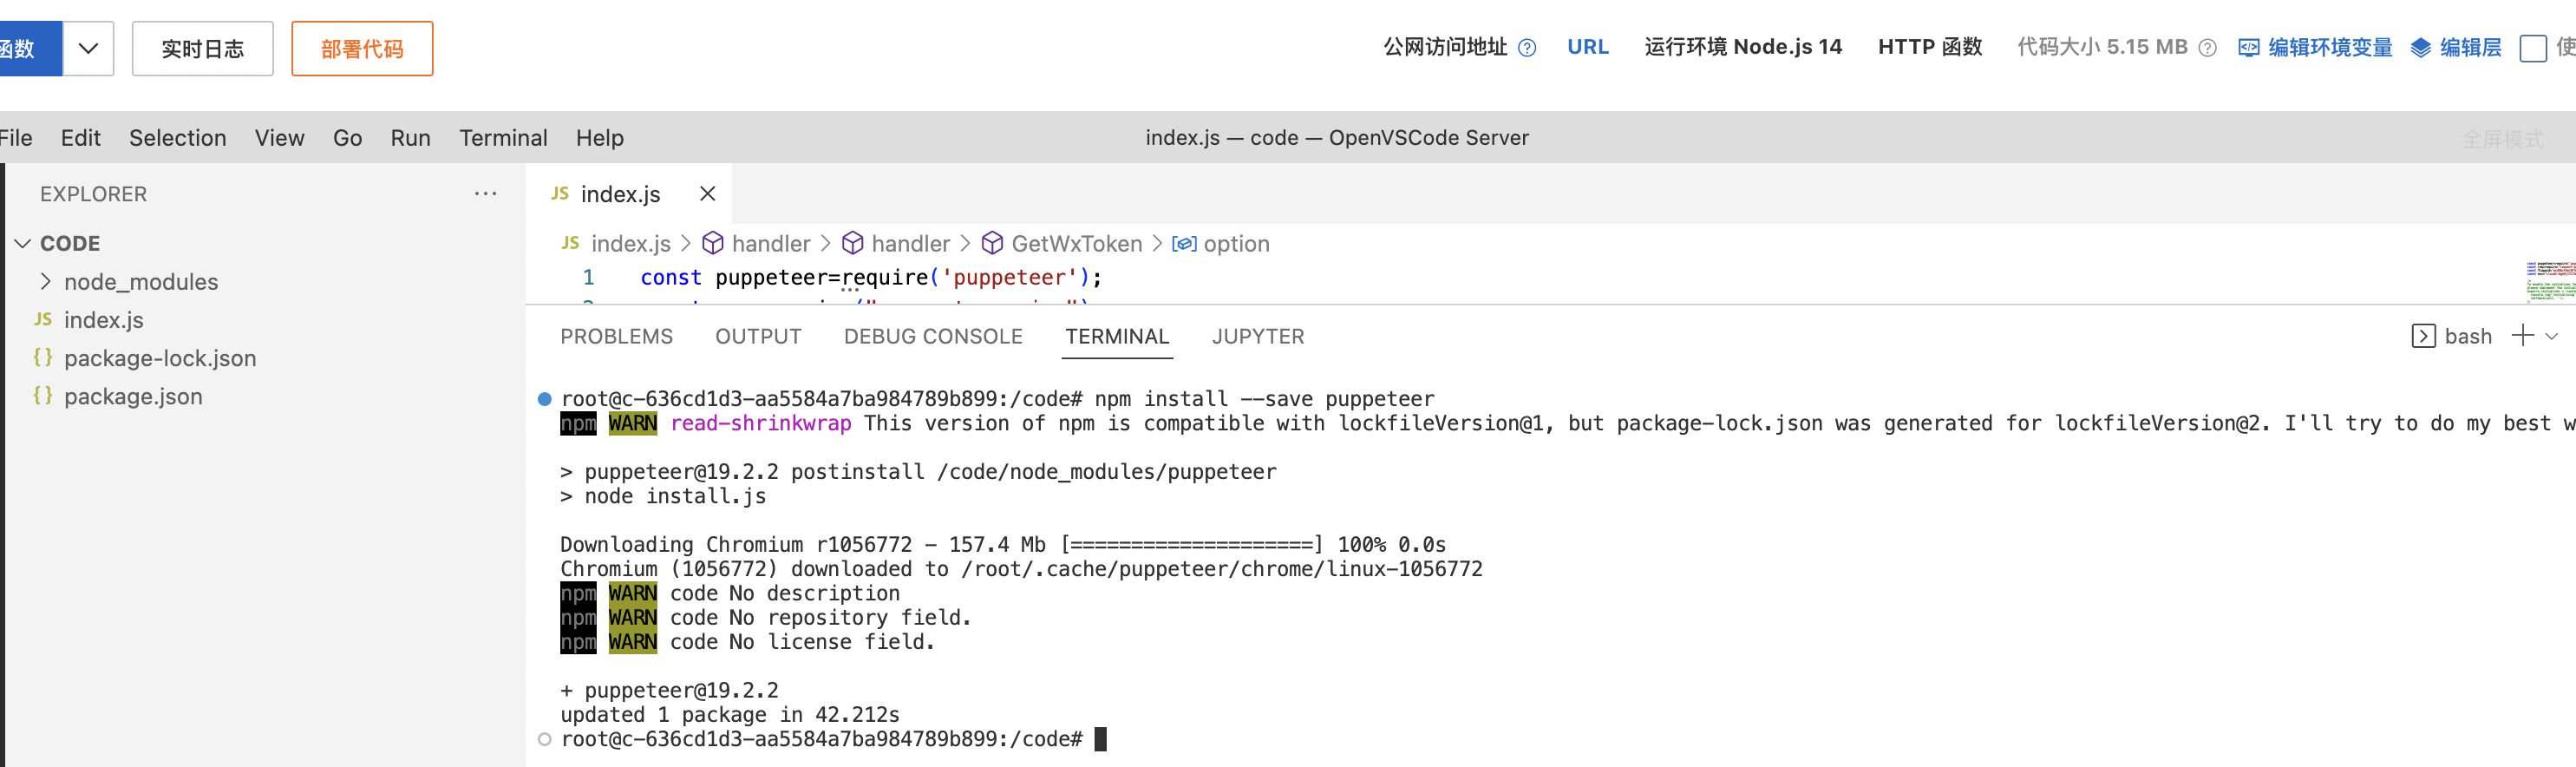Switch to the PROBLEMS tab
This screenshot has width=2576, height=767.
(616, 337)
